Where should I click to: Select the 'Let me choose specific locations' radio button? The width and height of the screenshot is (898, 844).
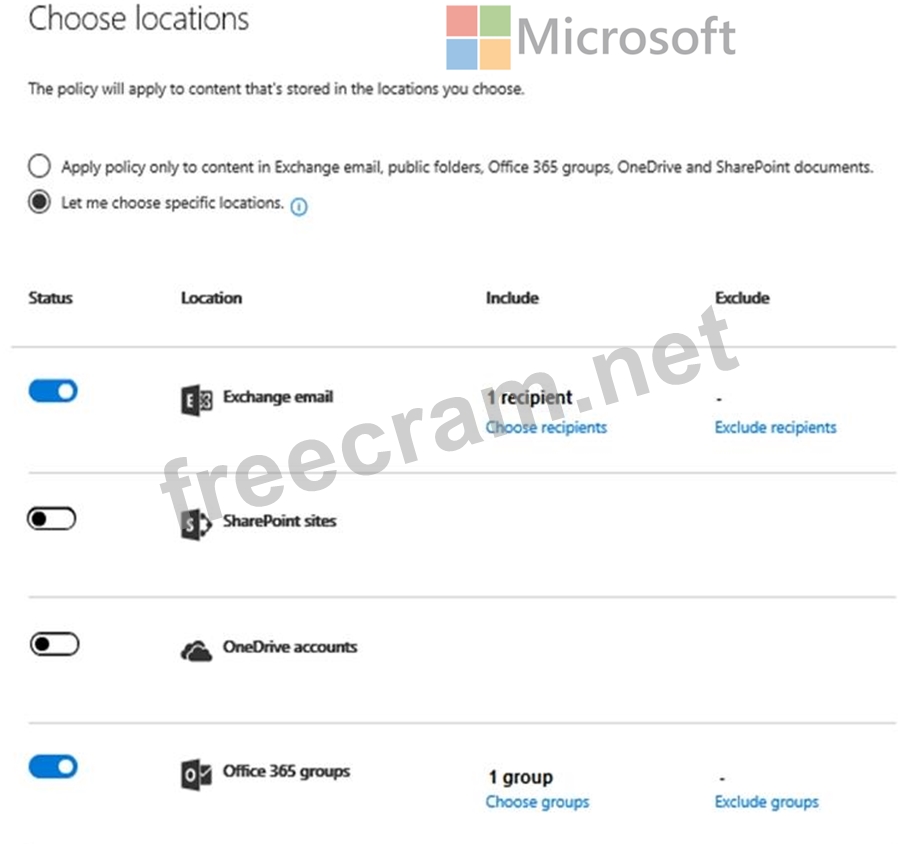click(39, 202)
